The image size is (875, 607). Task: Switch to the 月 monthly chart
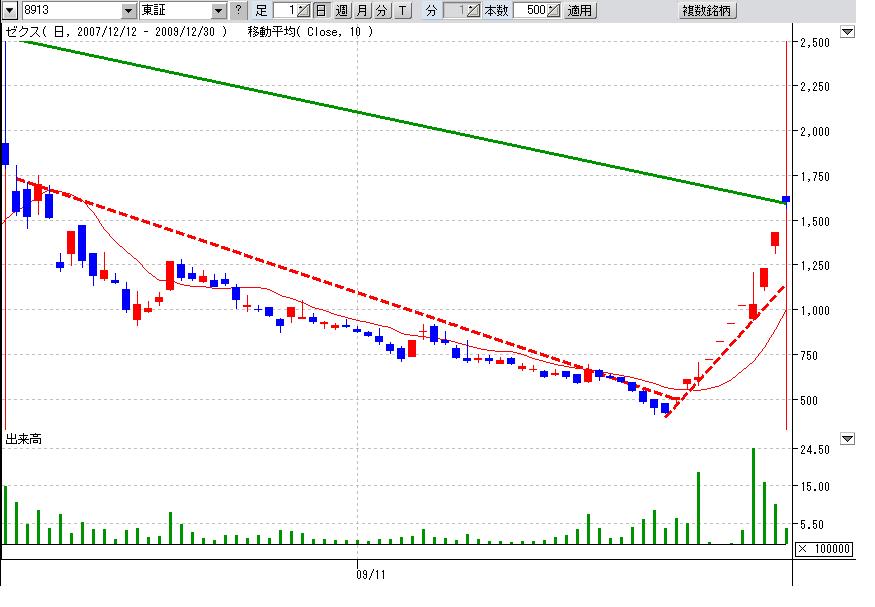[x=362, y=11]
